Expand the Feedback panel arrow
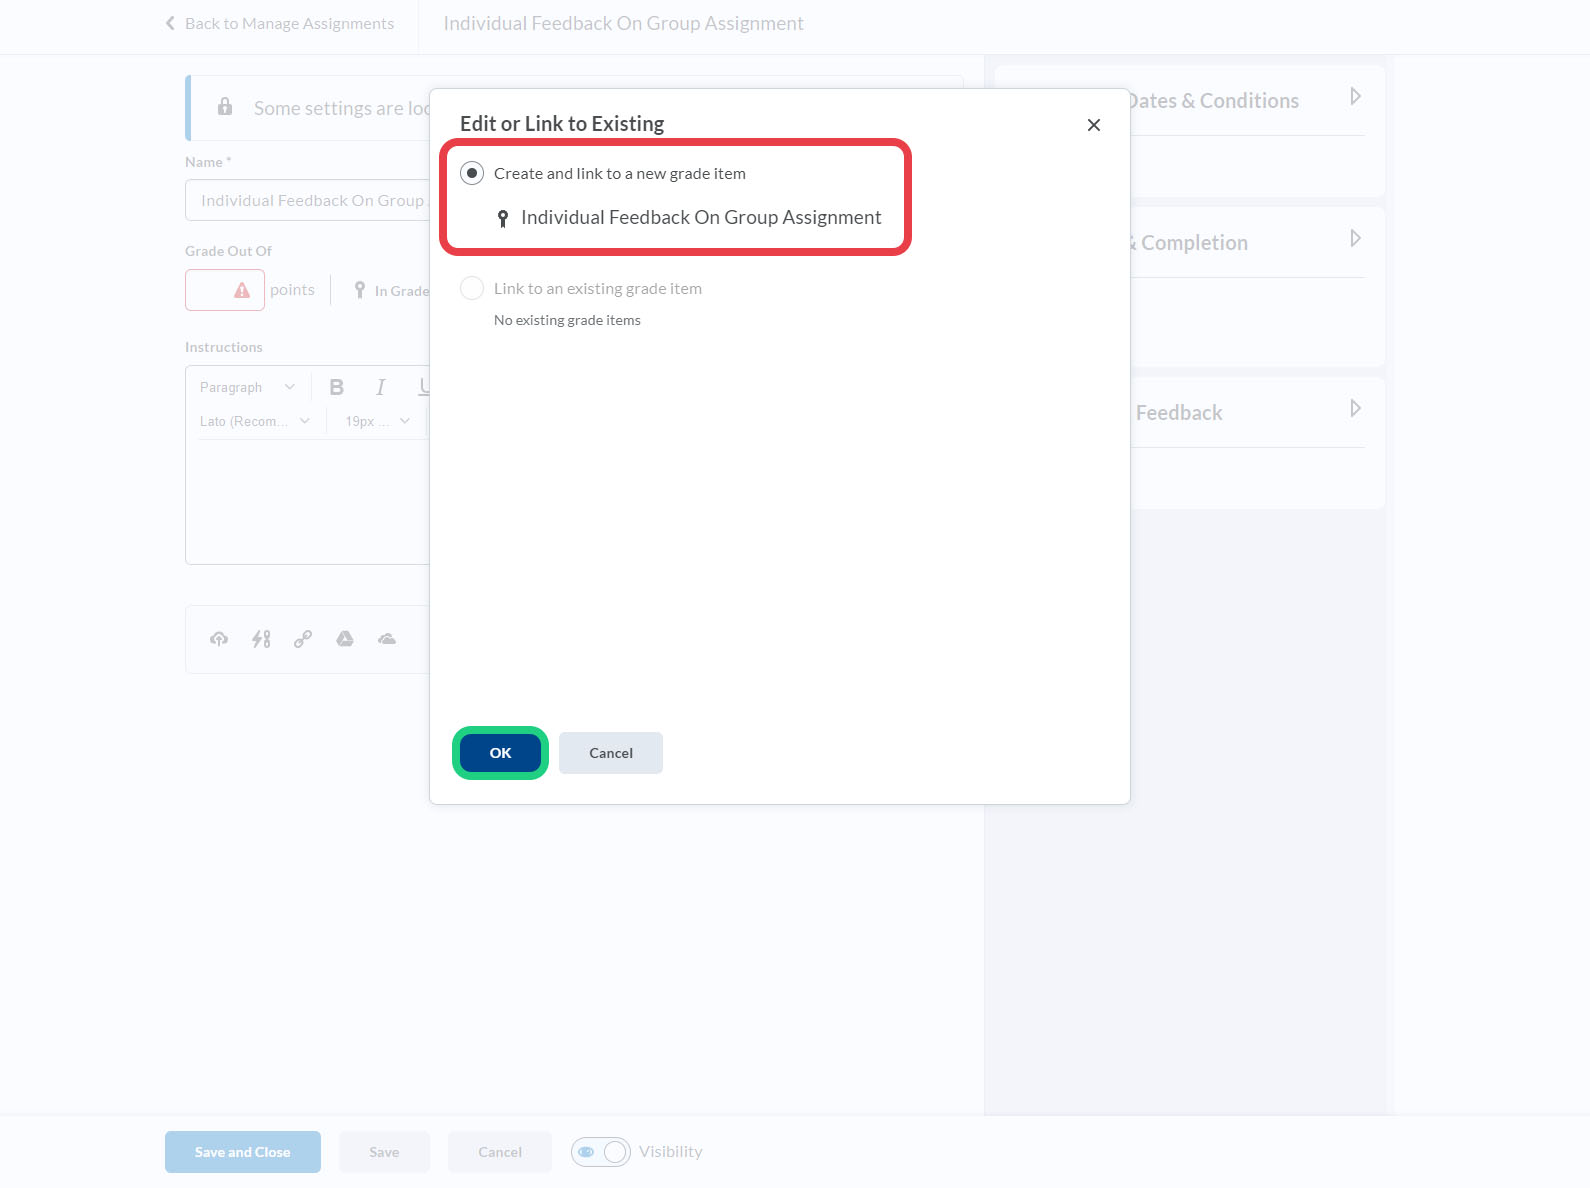The width and height of the screenshot is (1590, 1188). (x=1355, y=409)
